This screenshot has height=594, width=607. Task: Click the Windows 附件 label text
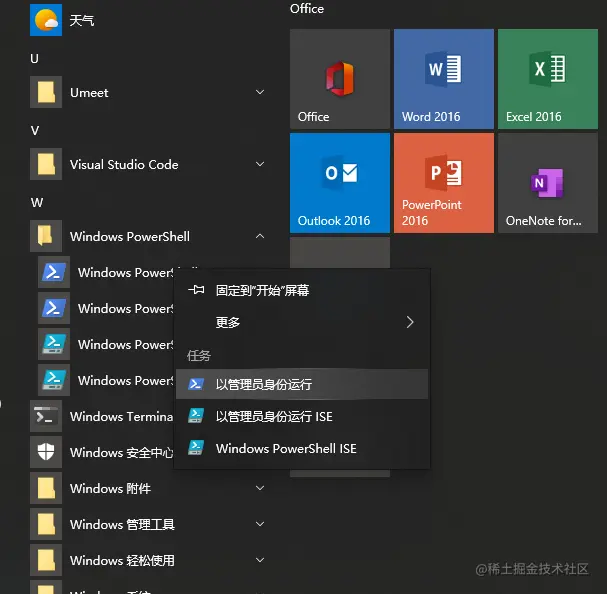click(x=110, y=488)
